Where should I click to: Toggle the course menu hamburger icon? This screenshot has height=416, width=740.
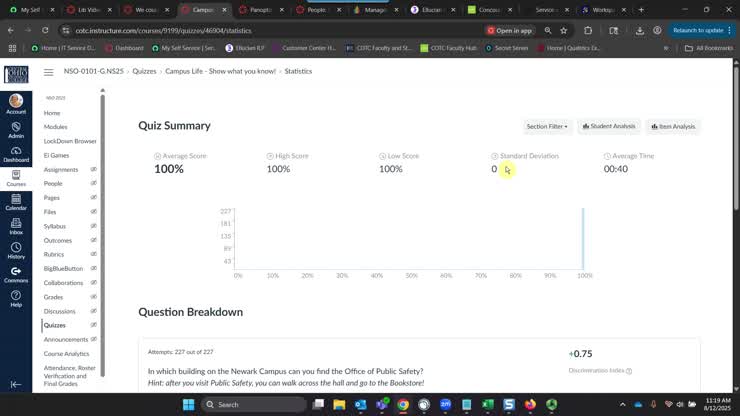pyautogui.click(x=49, y=72)
